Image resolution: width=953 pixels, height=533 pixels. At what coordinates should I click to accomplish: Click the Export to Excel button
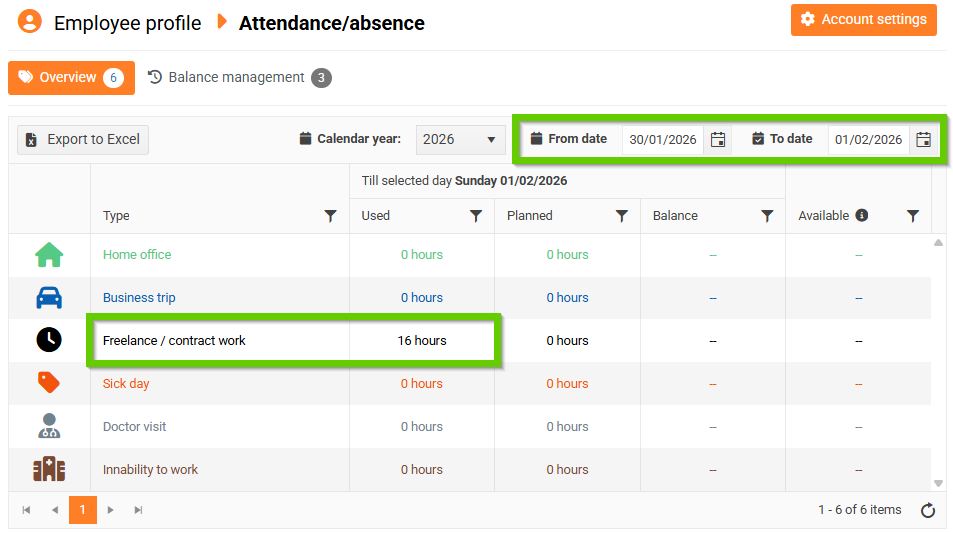83,140
